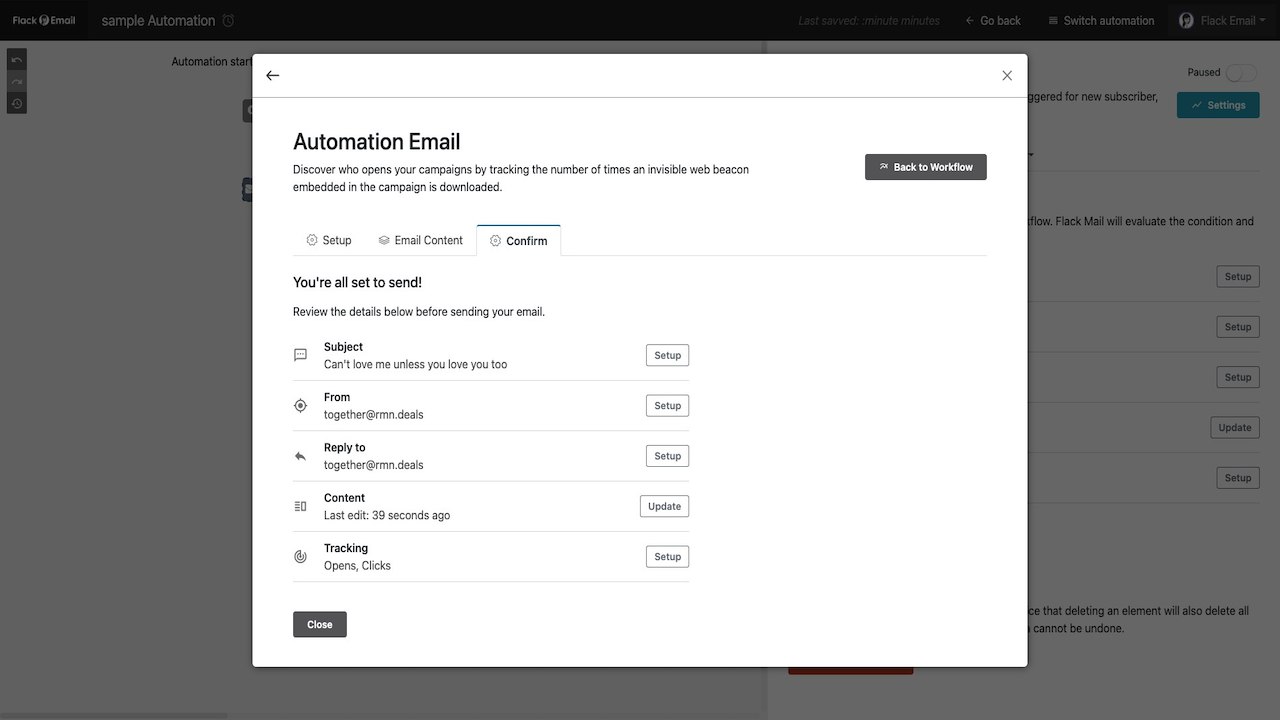The image size is (1280, 720).
Task: Click the Reply to arrow icon
Action: pyautogui.click(x=300, y=456)
